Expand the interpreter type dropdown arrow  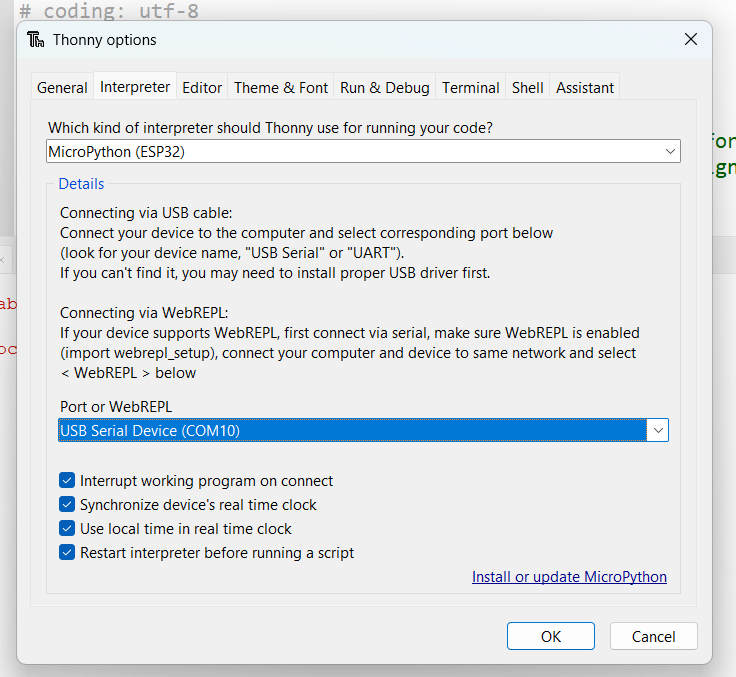tap(670, 151)
